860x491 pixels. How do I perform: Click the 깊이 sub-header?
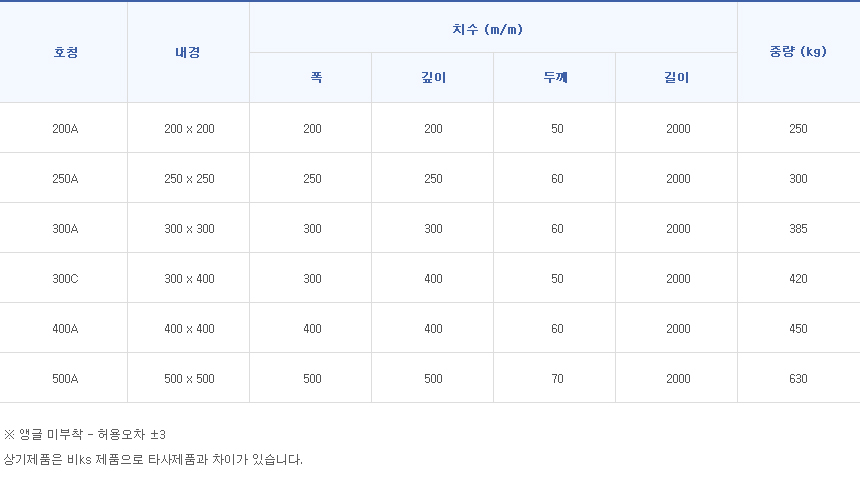433,78
